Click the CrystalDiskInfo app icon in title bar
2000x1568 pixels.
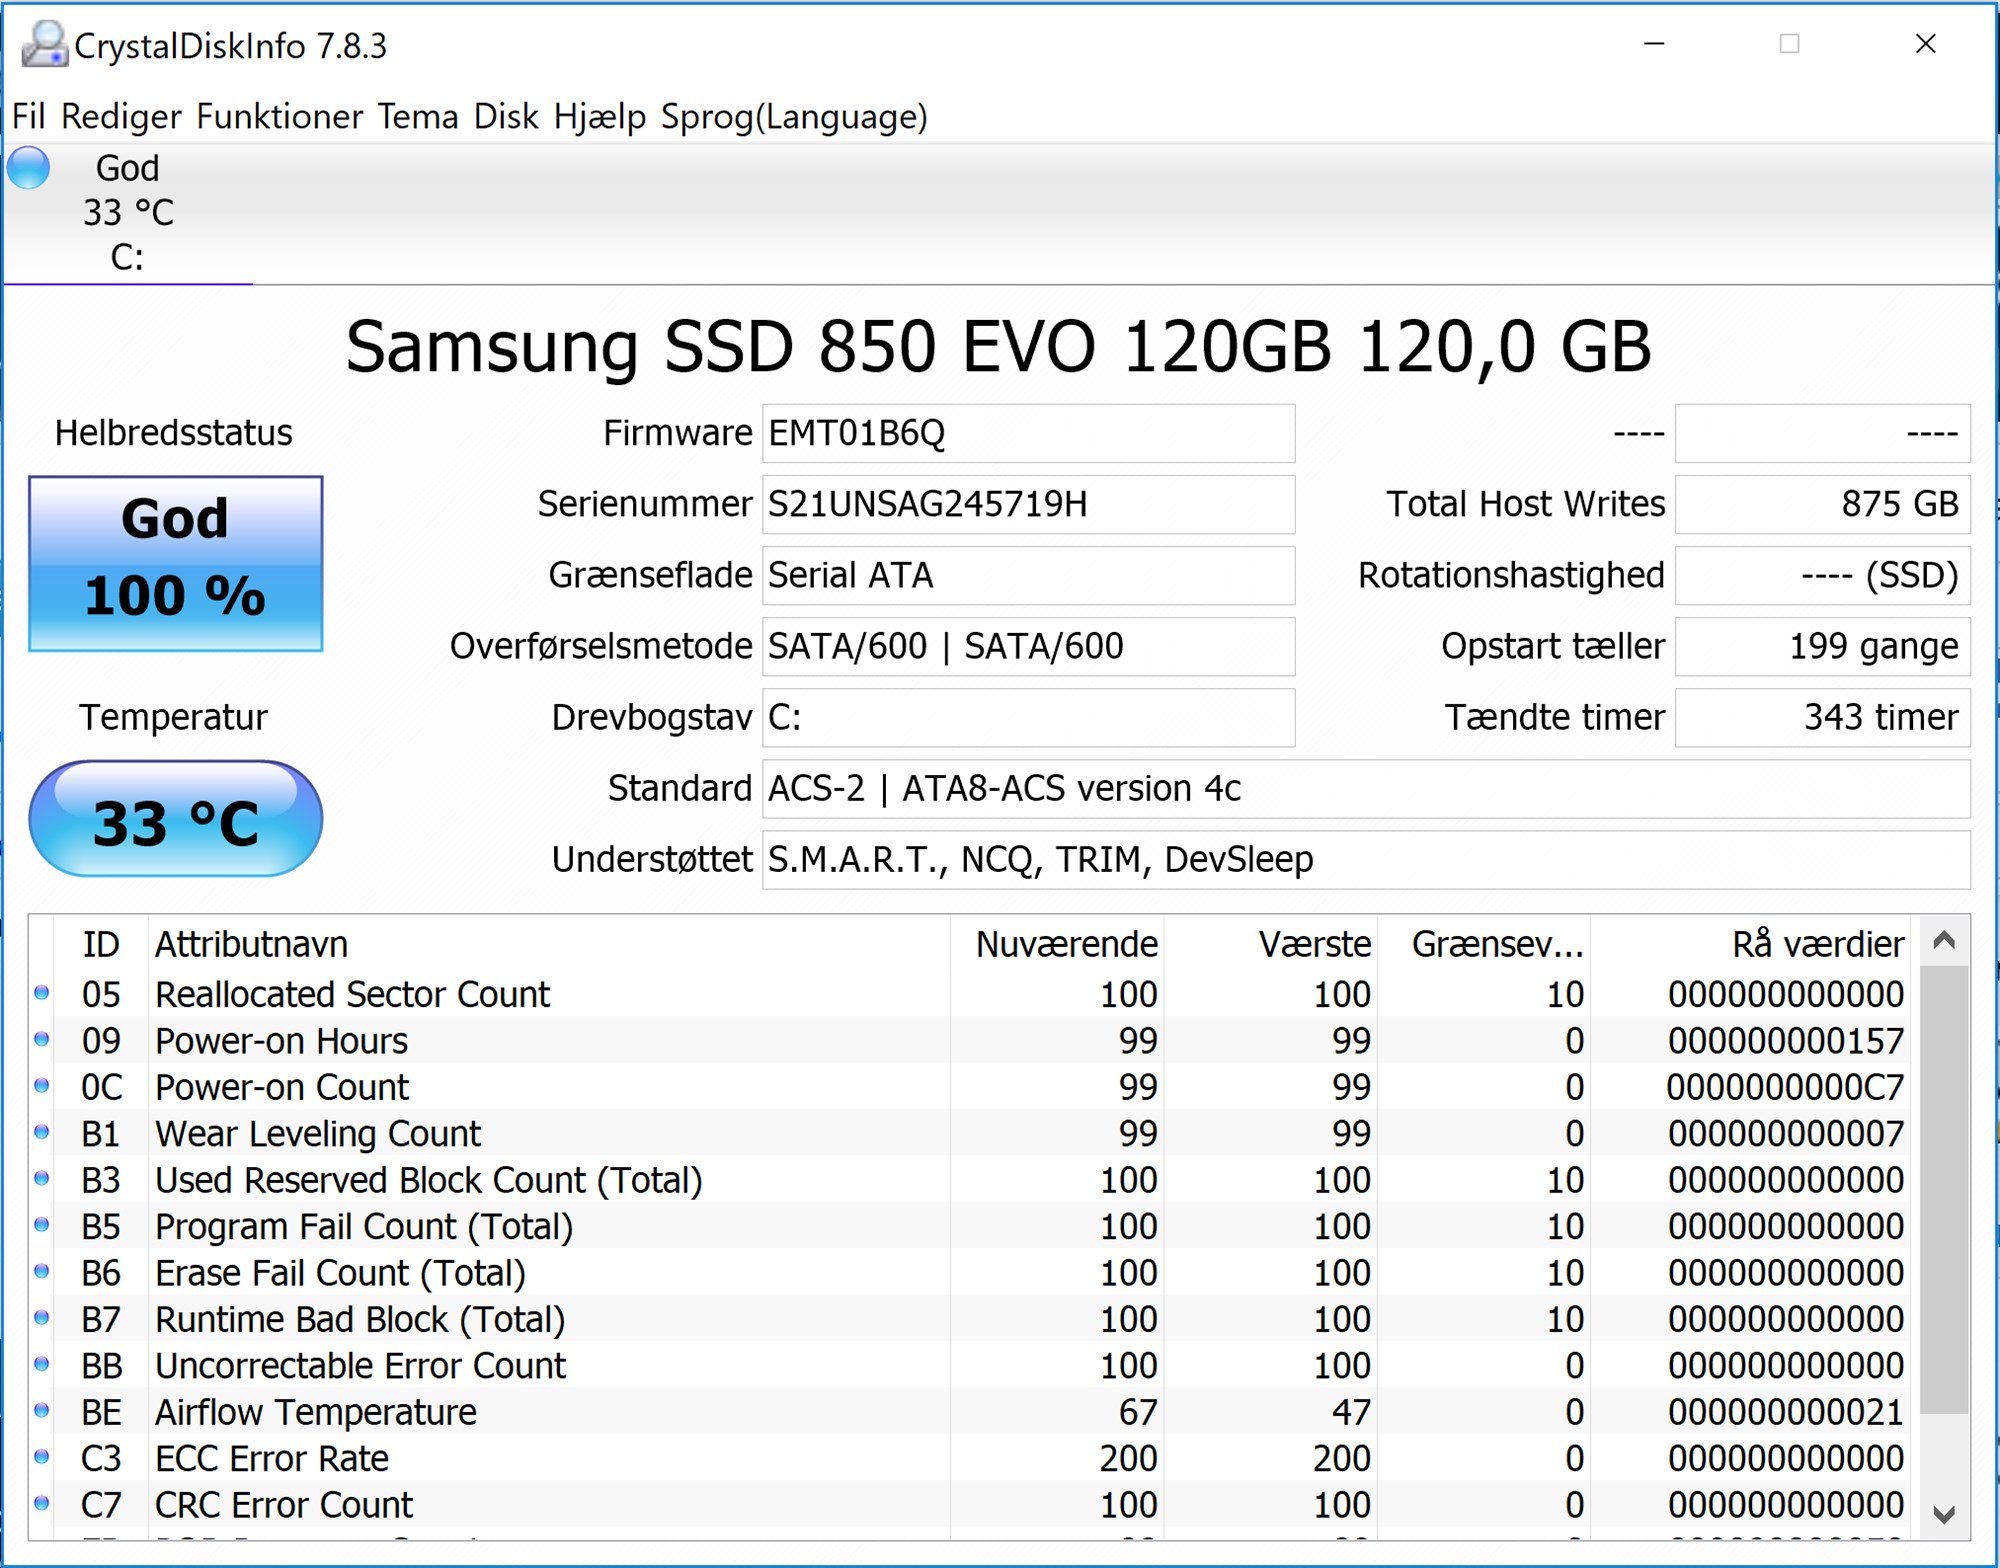(x=45, y=45)
